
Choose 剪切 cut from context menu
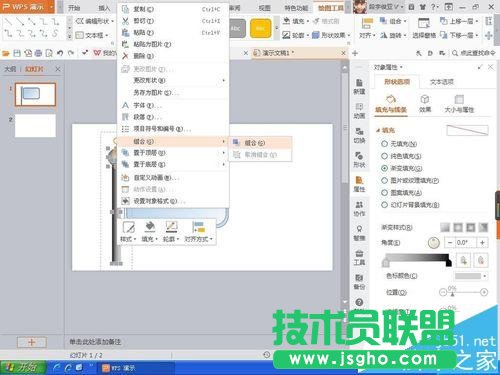[173, 21]
